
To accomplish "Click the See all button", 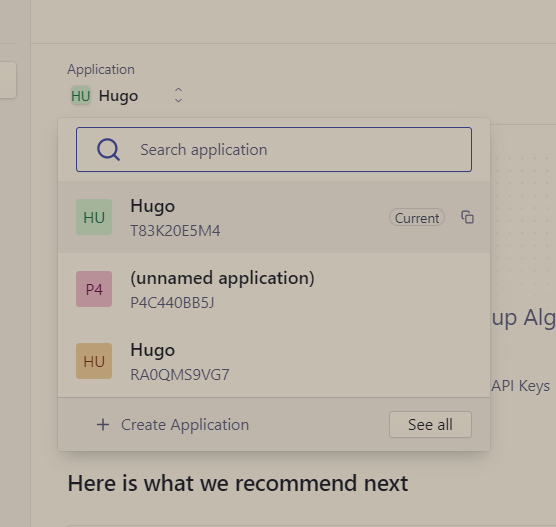I will point(430,425).
